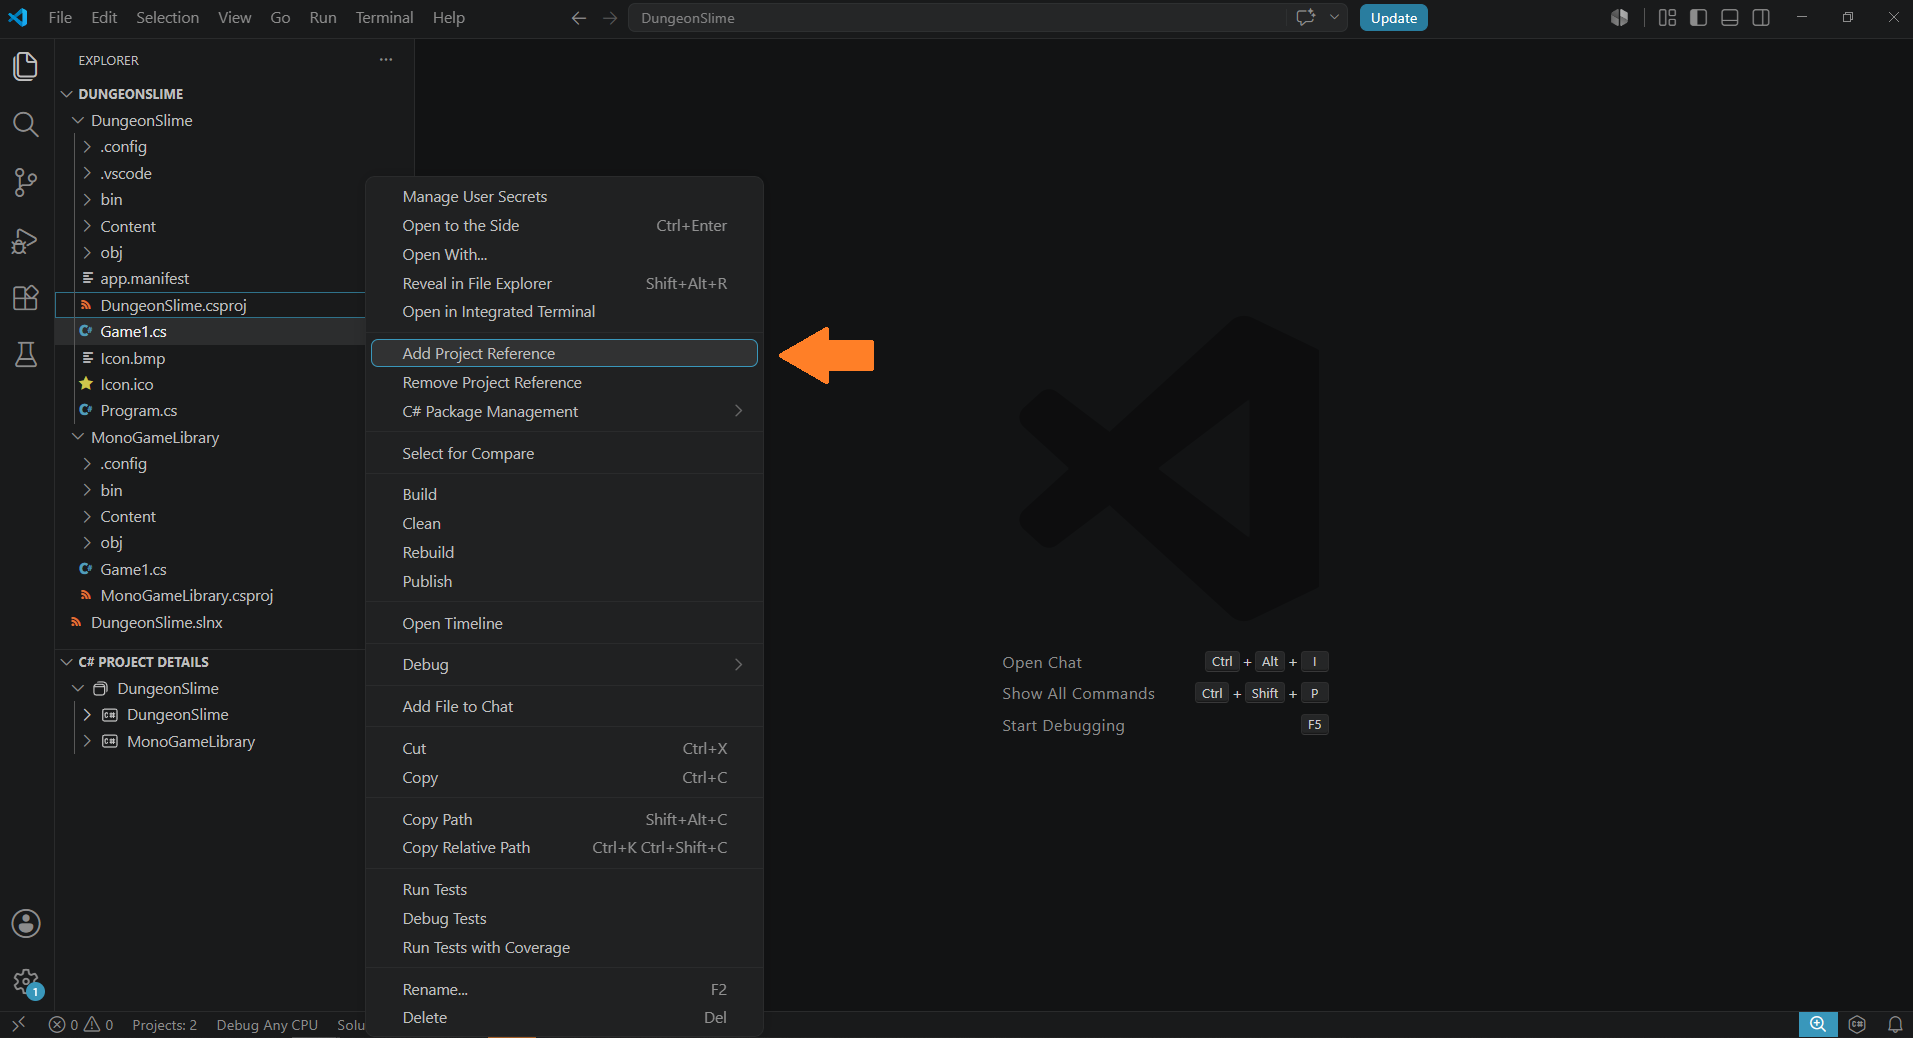
Task: Open the Run and Debug view
Action: click(x=26, y=240)
